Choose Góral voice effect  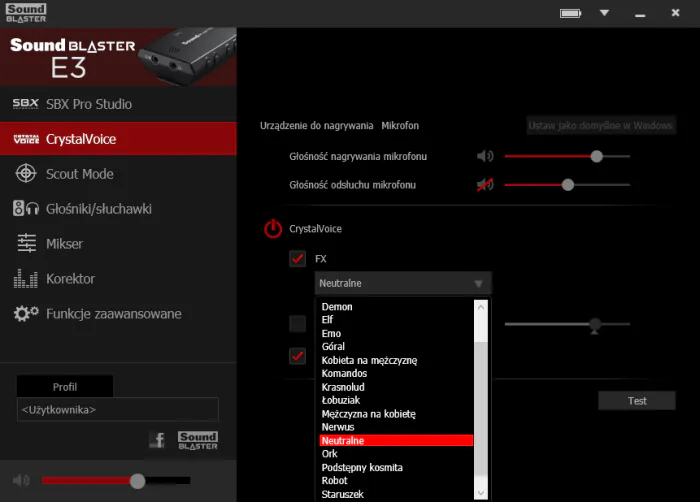coord(333,347)
